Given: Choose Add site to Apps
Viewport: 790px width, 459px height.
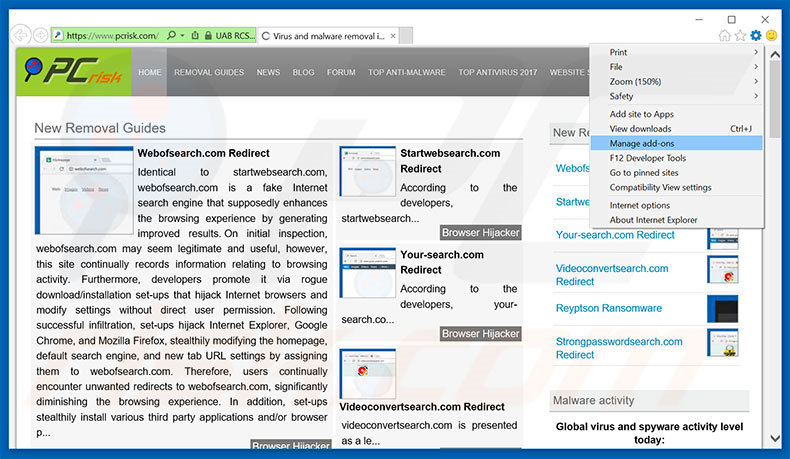Looking at the screenshot, I should [677, 114].
